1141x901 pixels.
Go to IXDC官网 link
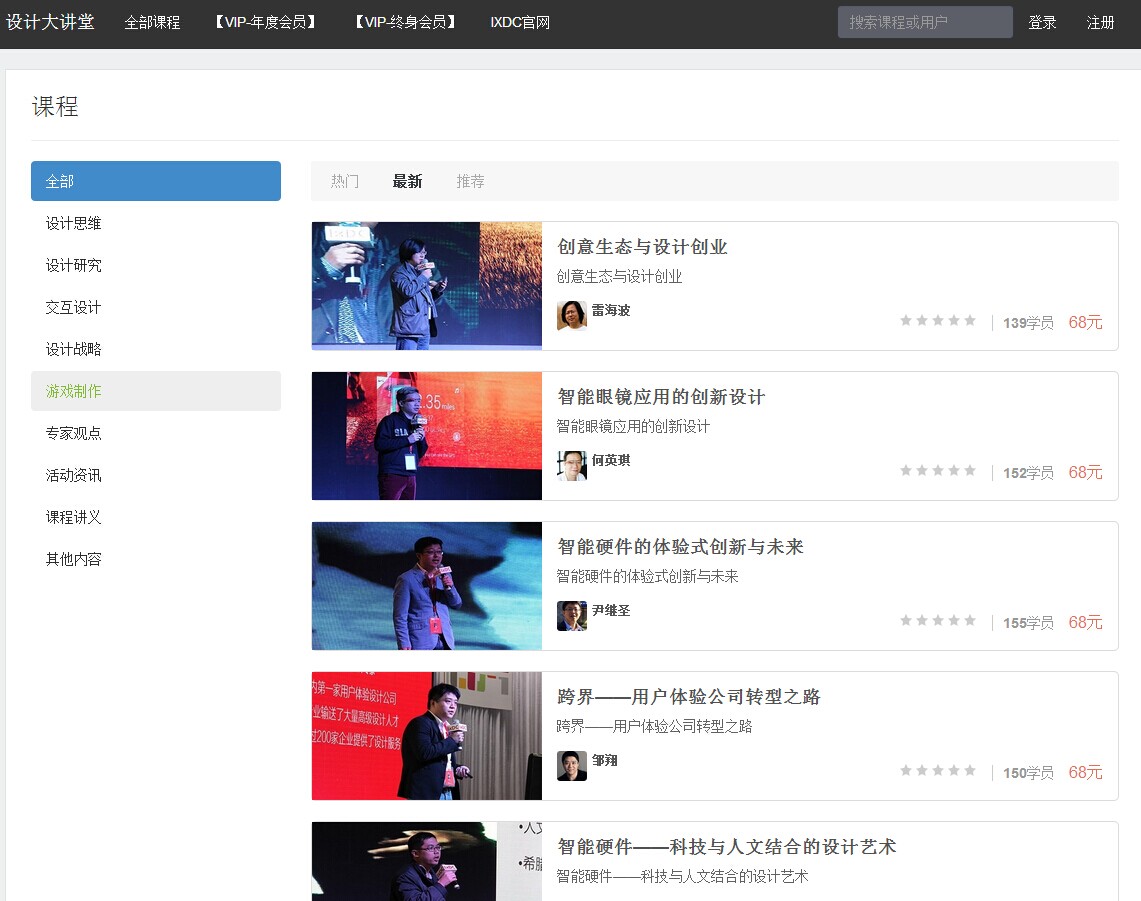pyautogui.click(x=520, y=22)
